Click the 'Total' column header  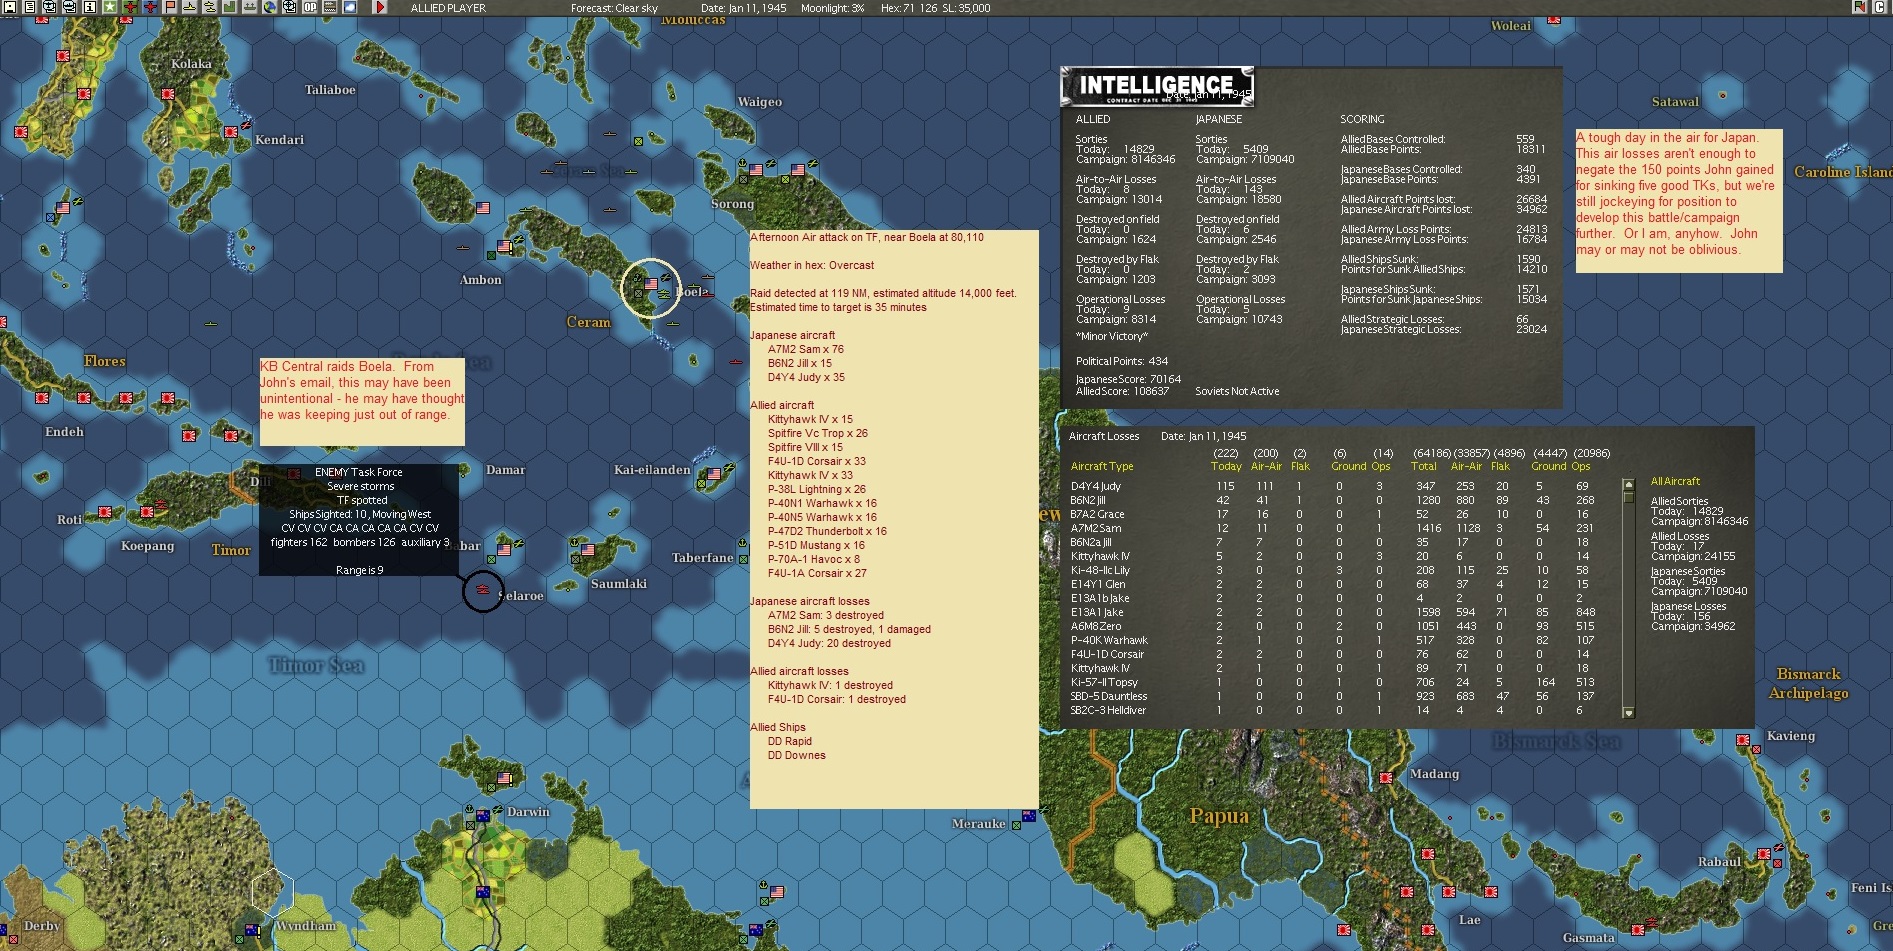[x=1423, y=466]
